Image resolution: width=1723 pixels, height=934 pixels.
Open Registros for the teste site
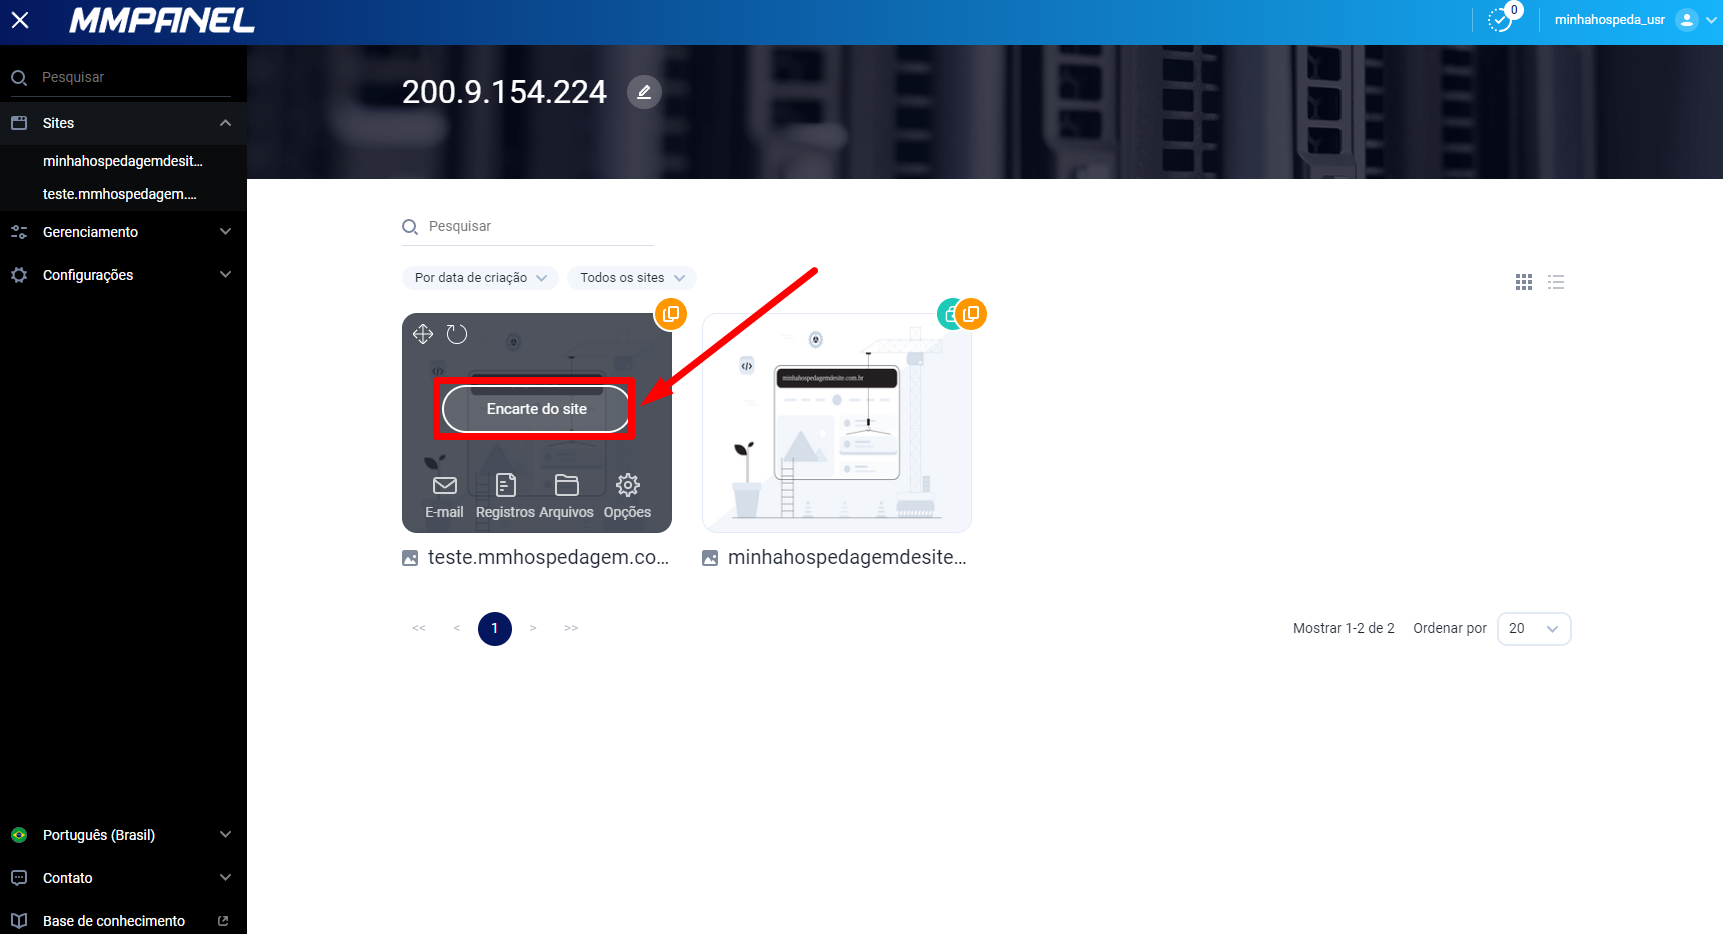(505, 497)
